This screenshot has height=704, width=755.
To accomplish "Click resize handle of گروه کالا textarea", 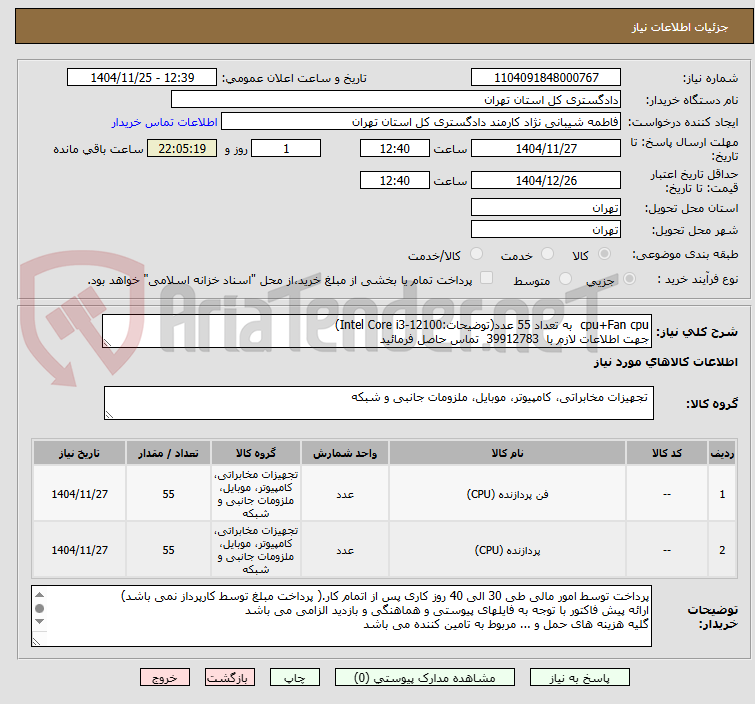I will coord(109,415).
